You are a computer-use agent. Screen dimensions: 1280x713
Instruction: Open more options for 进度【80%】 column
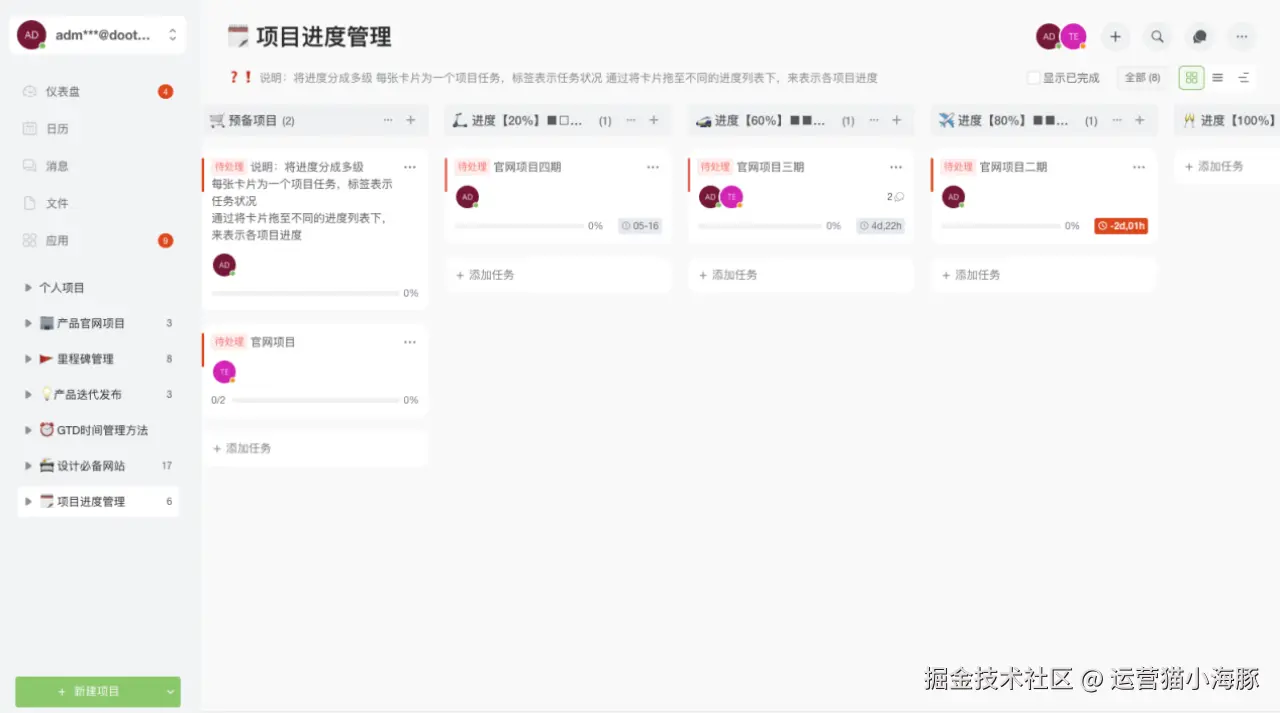click(x=1117, y=120)
